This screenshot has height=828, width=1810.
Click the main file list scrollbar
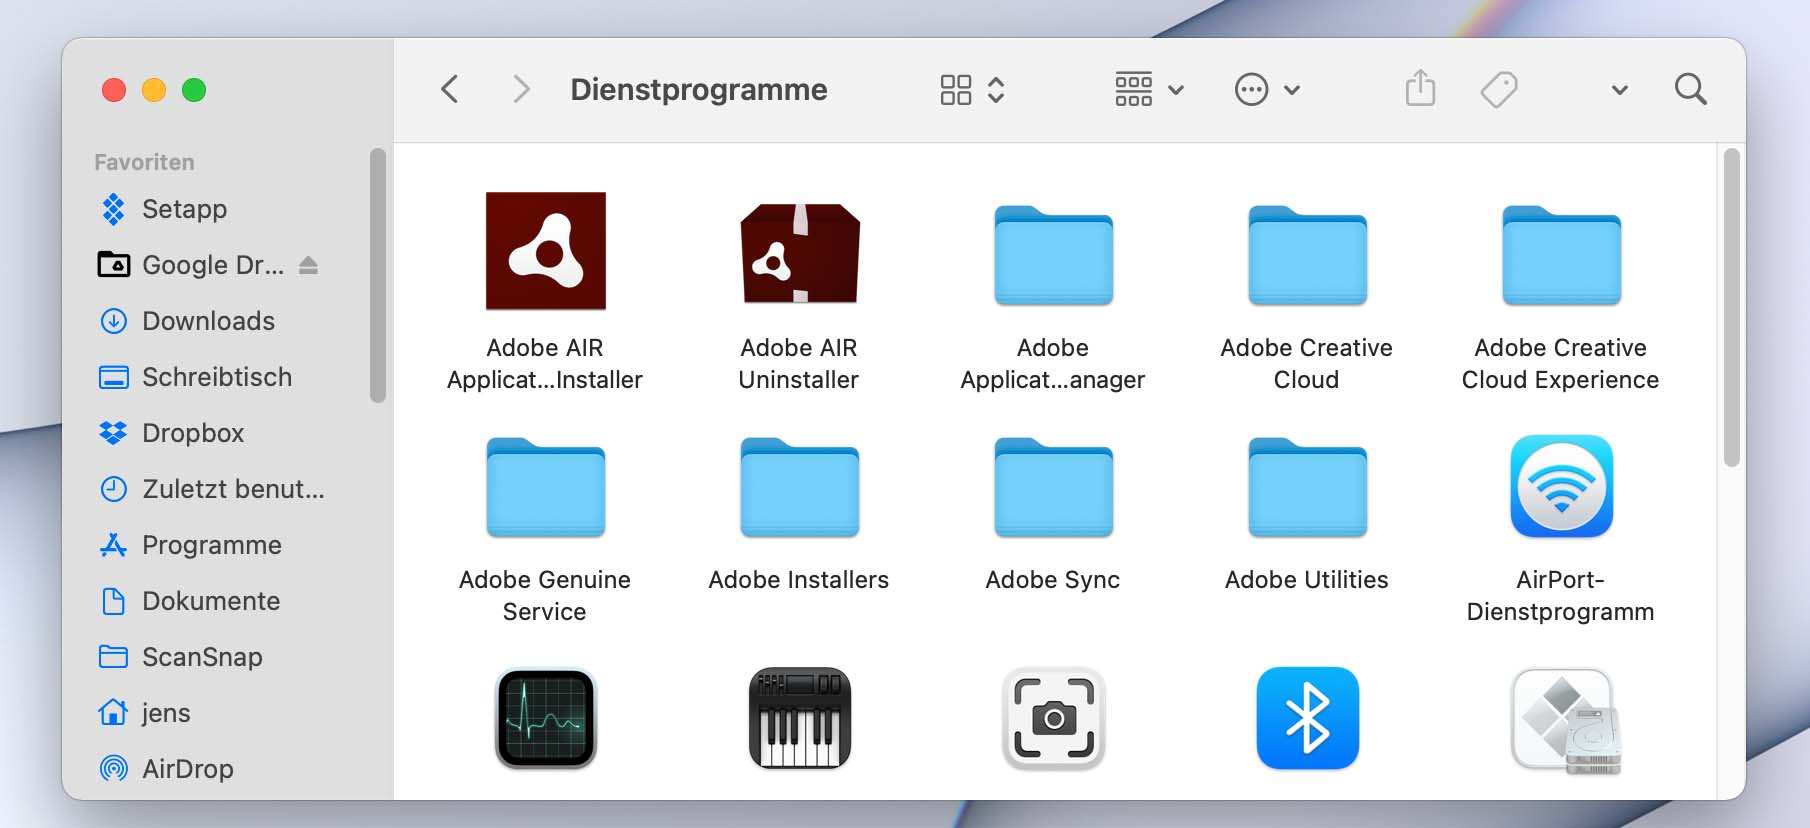pos(1732,308)
